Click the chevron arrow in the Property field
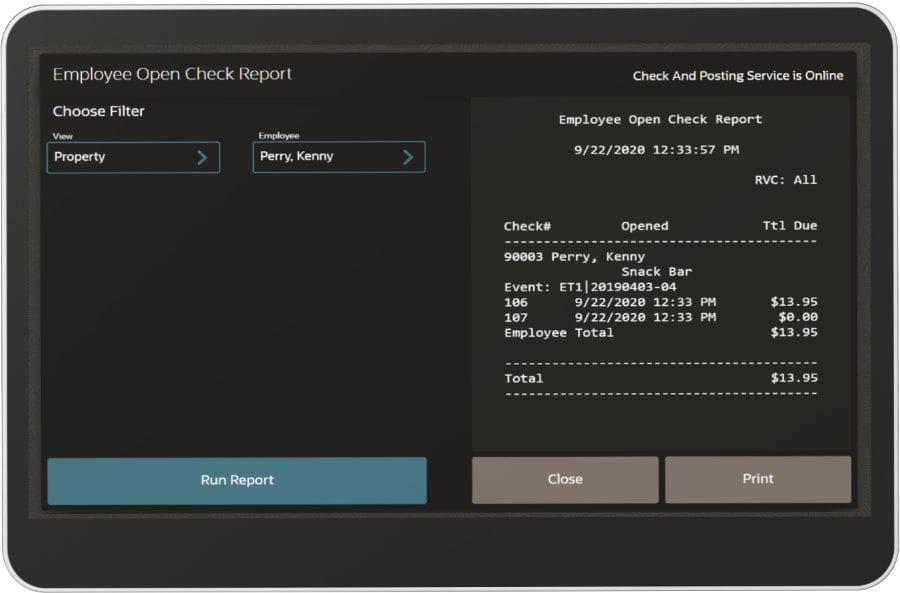 click(202, 158)
